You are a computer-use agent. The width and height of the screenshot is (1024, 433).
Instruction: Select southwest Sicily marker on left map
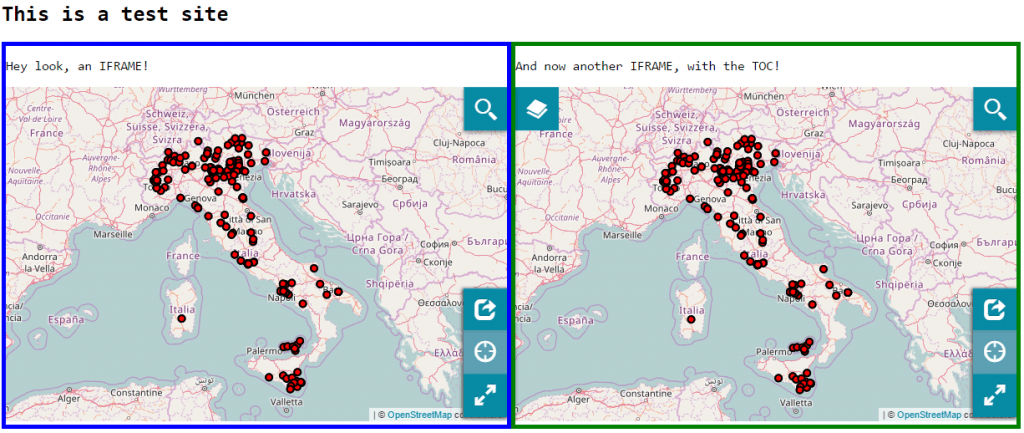(x=268, y=377)
